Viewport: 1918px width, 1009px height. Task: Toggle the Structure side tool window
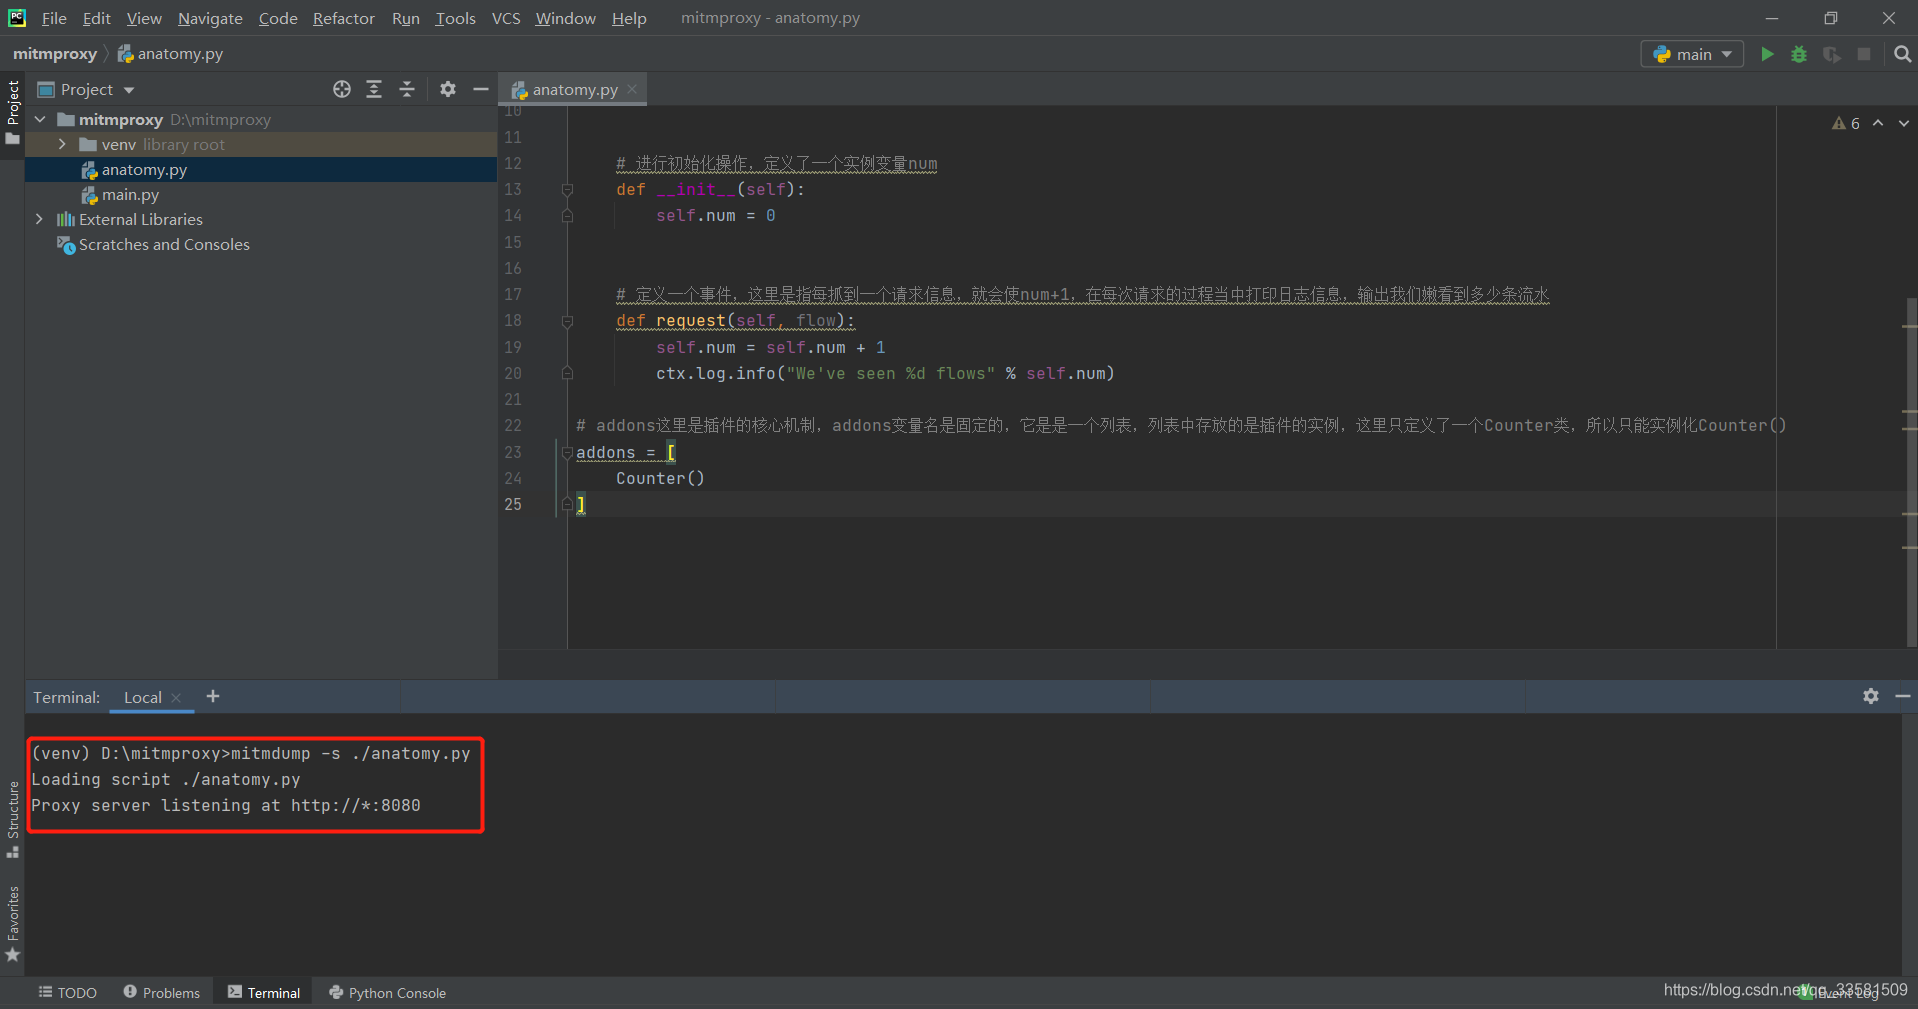[x=13, y=818]
